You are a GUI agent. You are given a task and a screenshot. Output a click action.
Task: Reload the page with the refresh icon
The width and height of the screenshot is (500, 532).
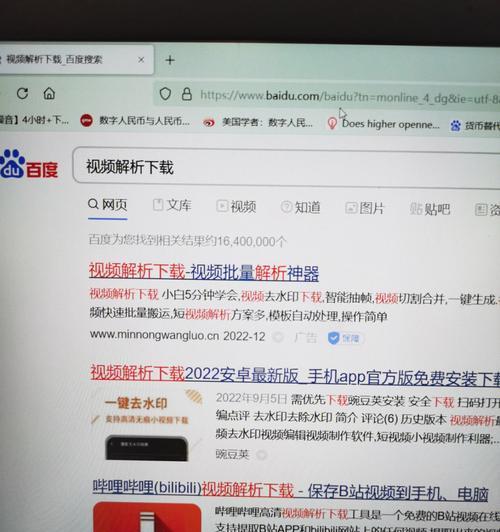click(22, 93)
